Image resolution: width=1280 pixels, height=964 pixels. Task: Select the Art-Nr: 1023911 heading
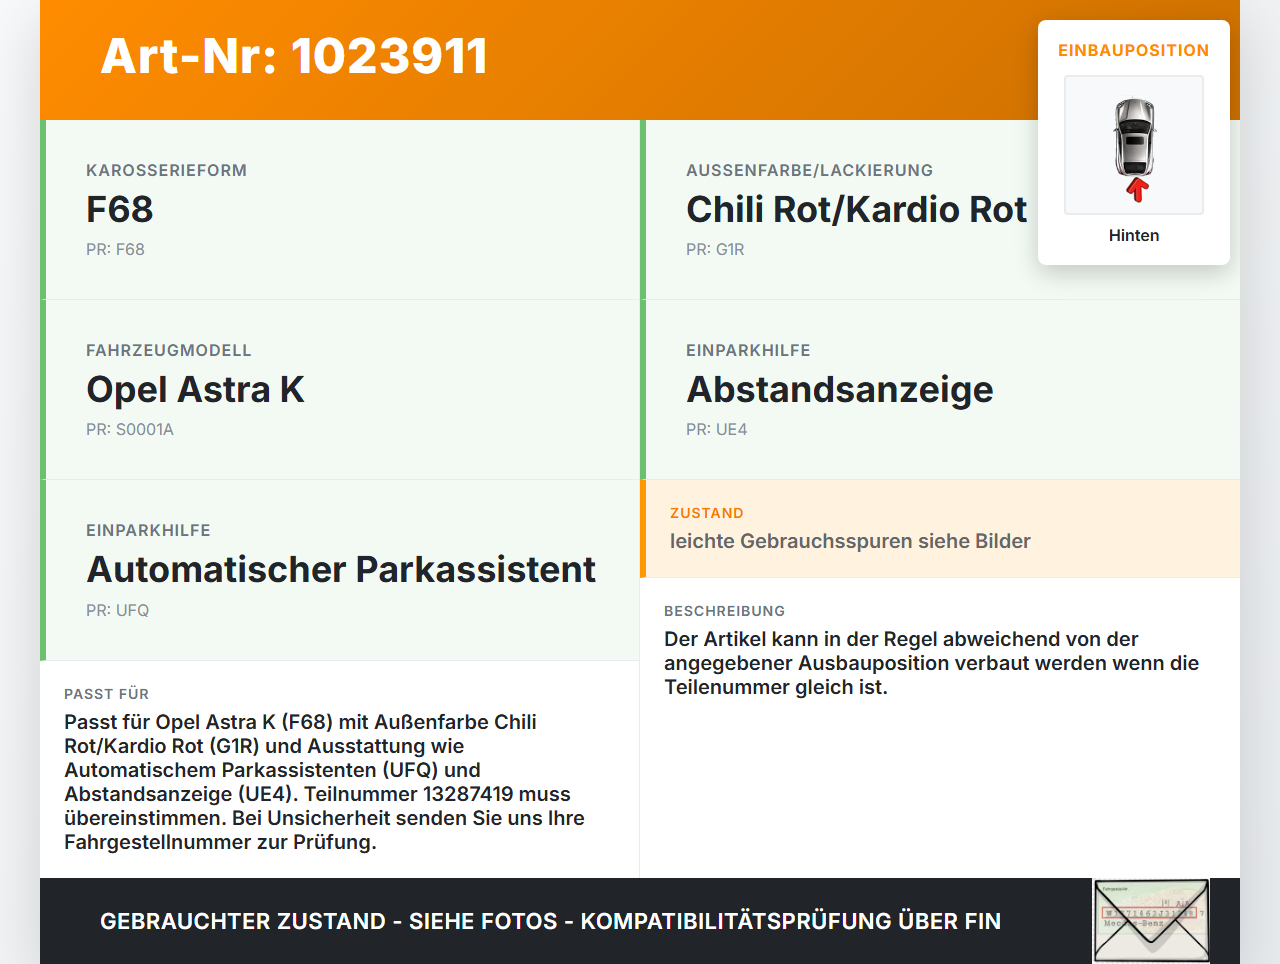tap(294, 56)
